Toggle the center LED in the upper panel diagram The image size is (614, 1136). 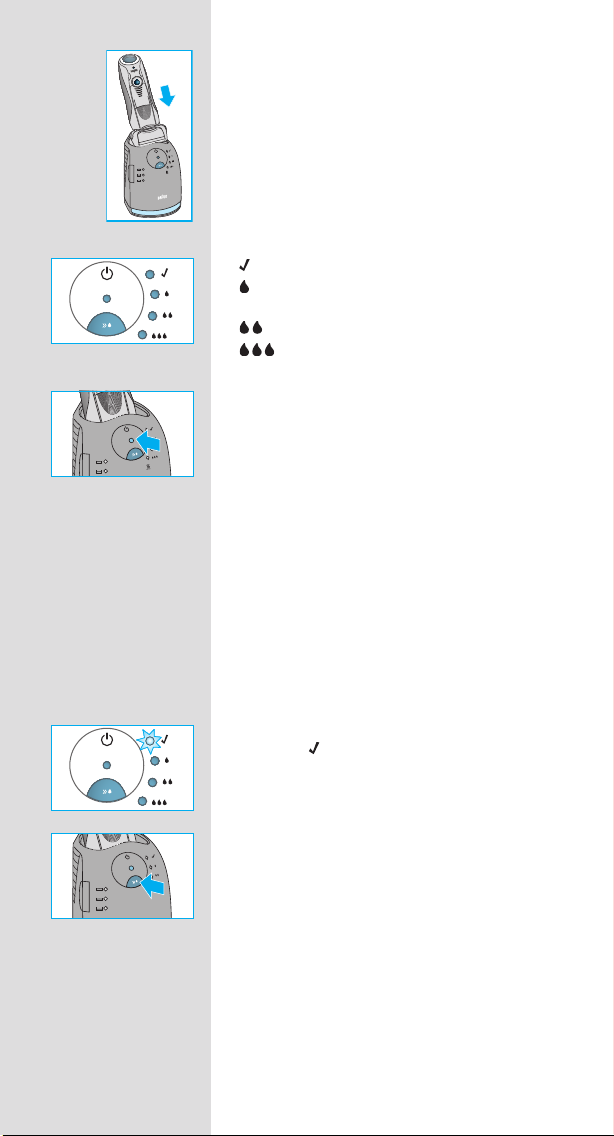(x=107, y=298)
